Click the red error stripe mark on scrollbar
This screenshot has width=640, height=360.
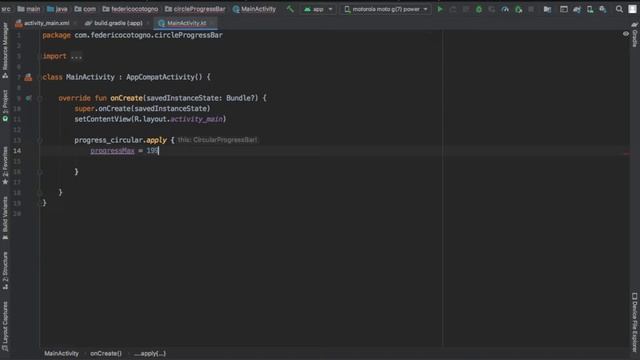627,154
